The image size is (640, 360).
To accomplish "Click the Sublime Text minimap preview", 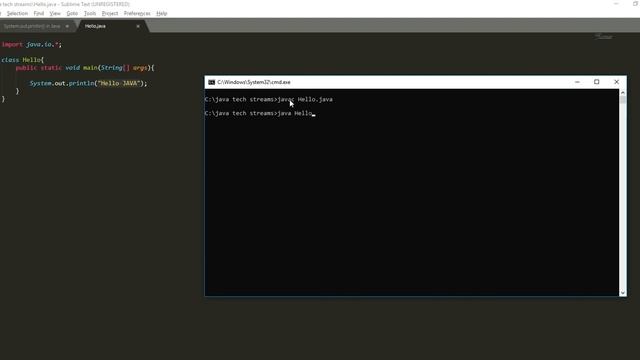I will point(604,37).
